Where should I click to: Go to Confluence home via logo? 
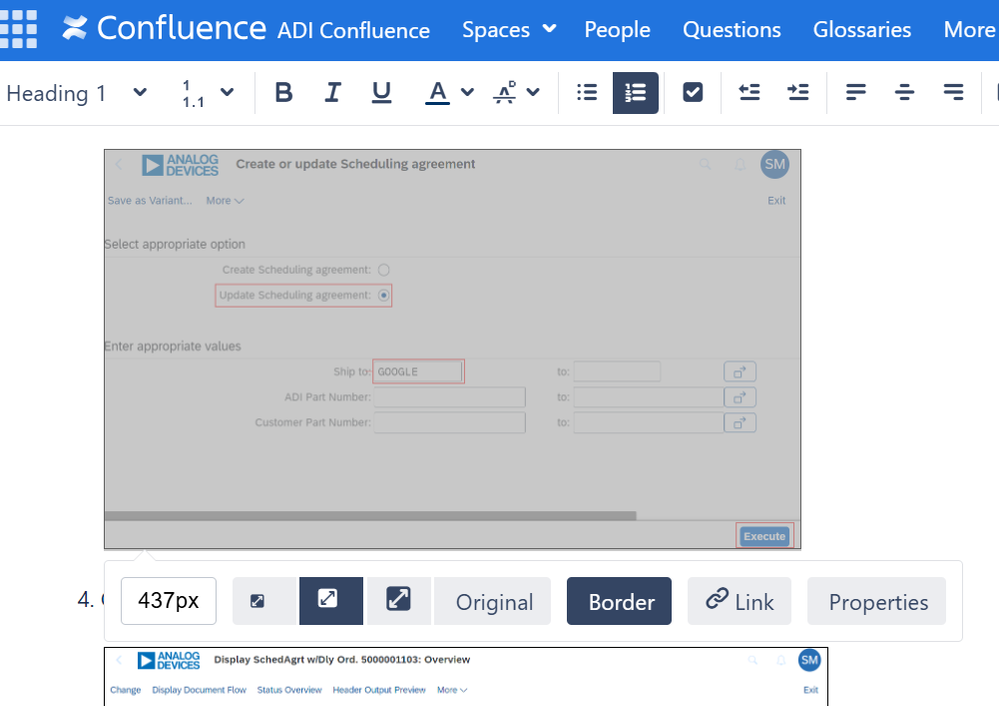(x=164, y=29)
